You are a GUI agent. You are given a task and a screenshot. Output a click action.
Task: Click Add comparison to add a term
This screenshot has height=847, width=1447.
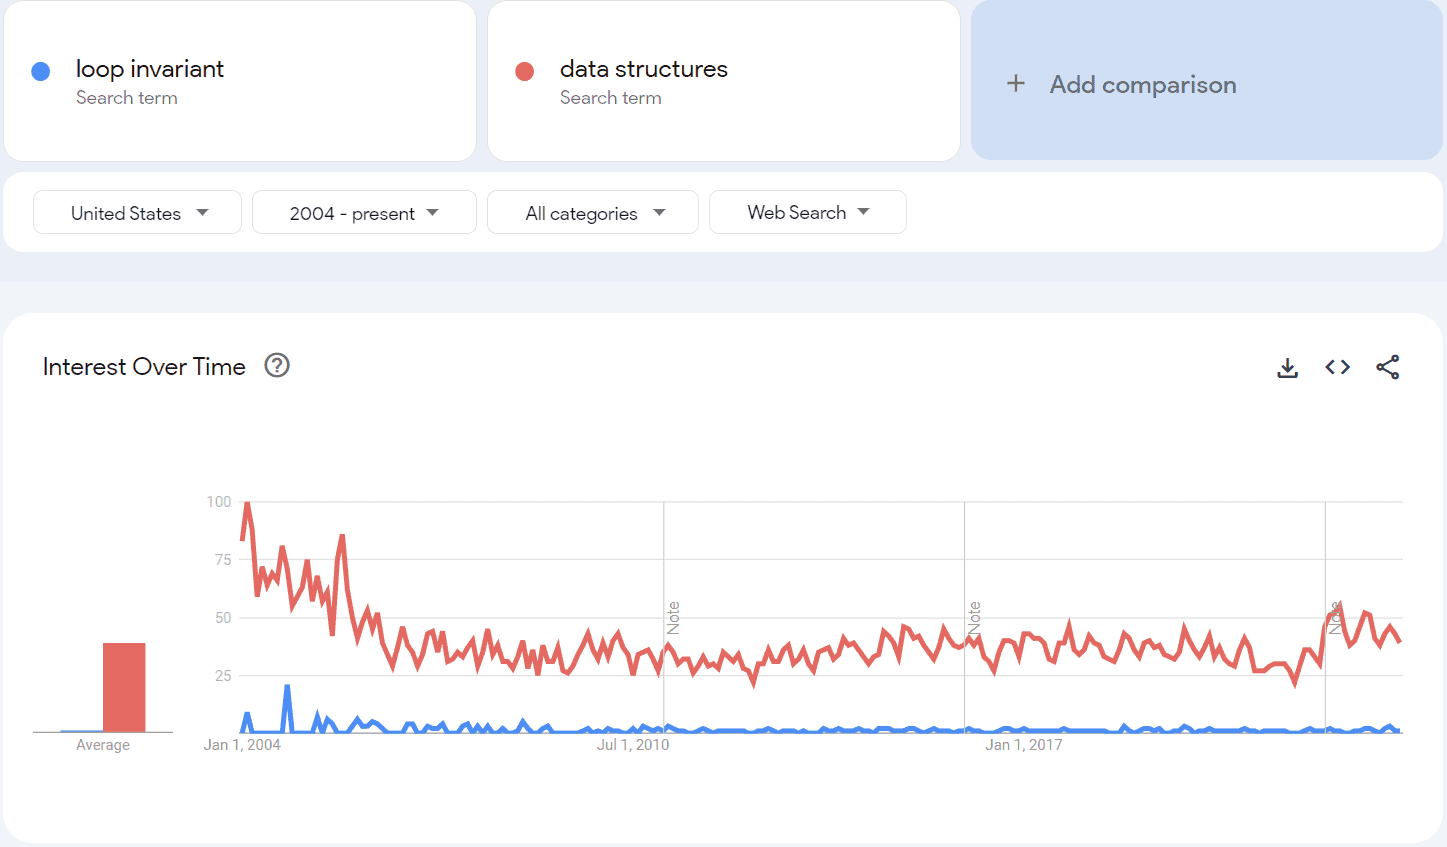tap(1143, 84)
